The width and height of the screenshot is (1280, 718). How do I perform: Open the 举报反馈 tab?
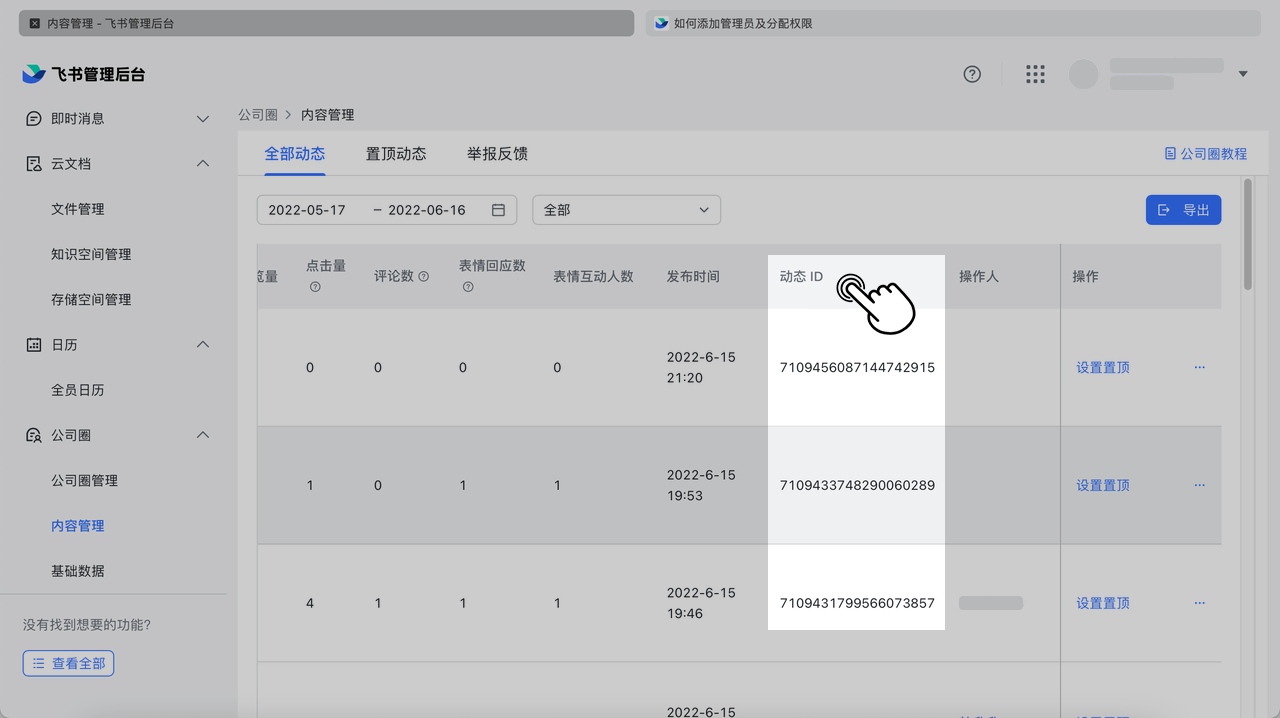[497, 153]
